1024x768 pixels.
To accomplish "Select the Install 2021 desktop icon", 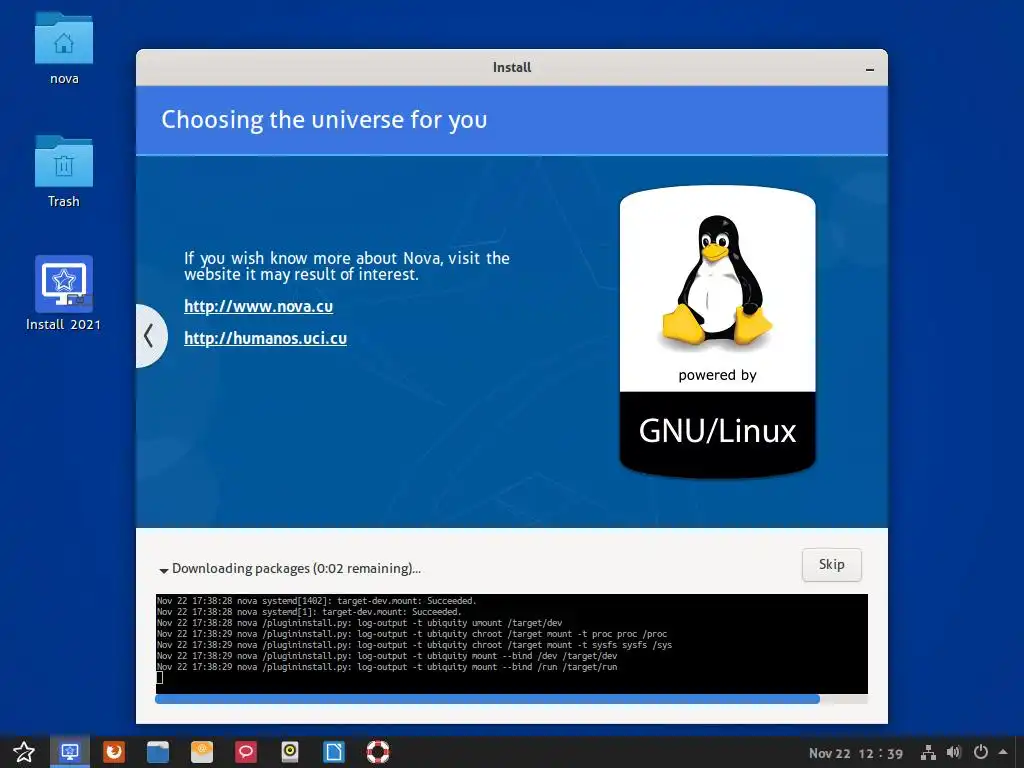I will coord(64,293).
